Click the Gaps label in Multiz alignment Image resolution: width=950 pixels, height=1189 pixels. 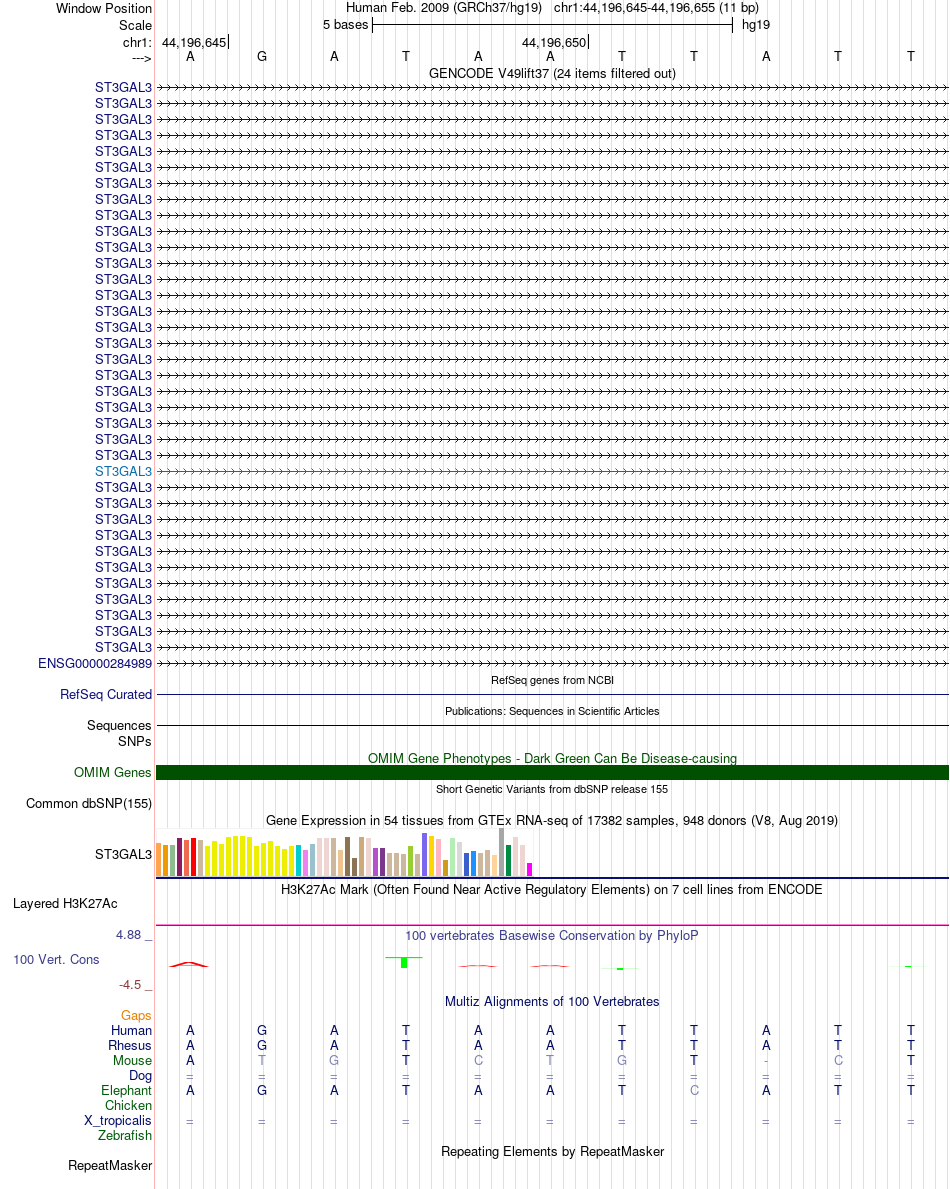point(136,1015)
